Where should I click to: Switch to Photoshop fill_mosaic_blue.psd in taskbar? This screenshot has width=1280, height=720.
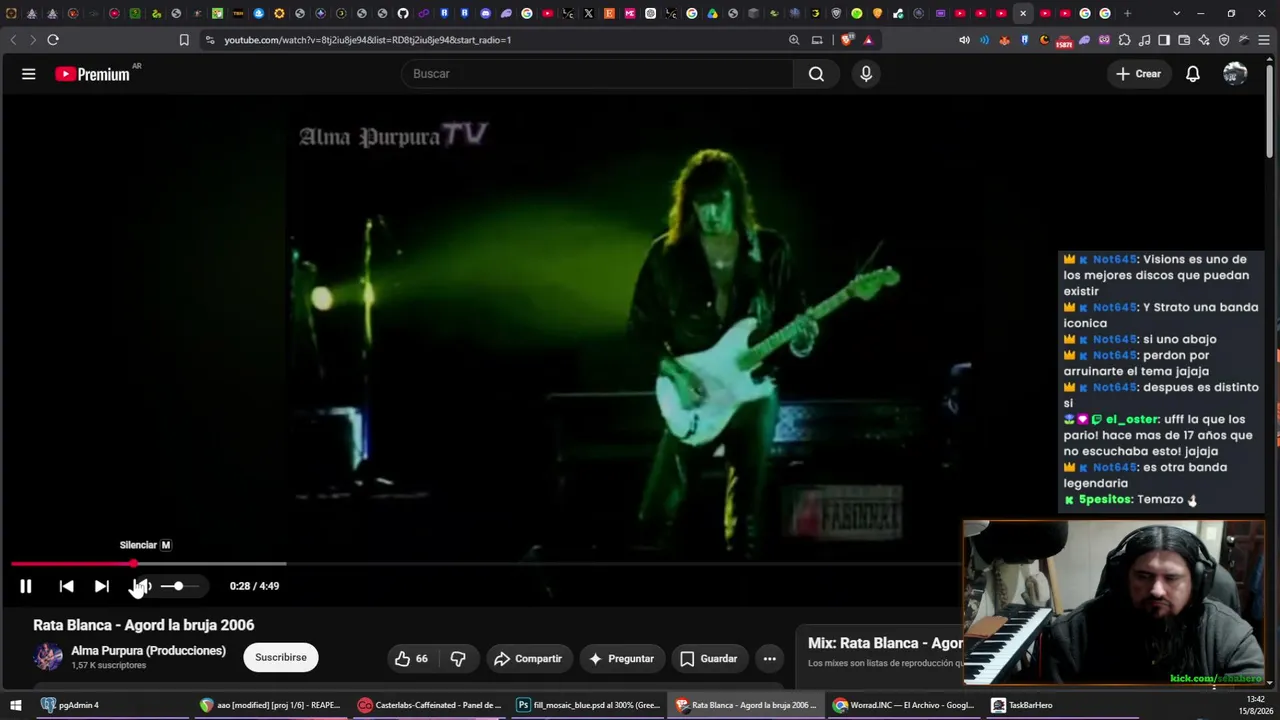tap(588, 705)
